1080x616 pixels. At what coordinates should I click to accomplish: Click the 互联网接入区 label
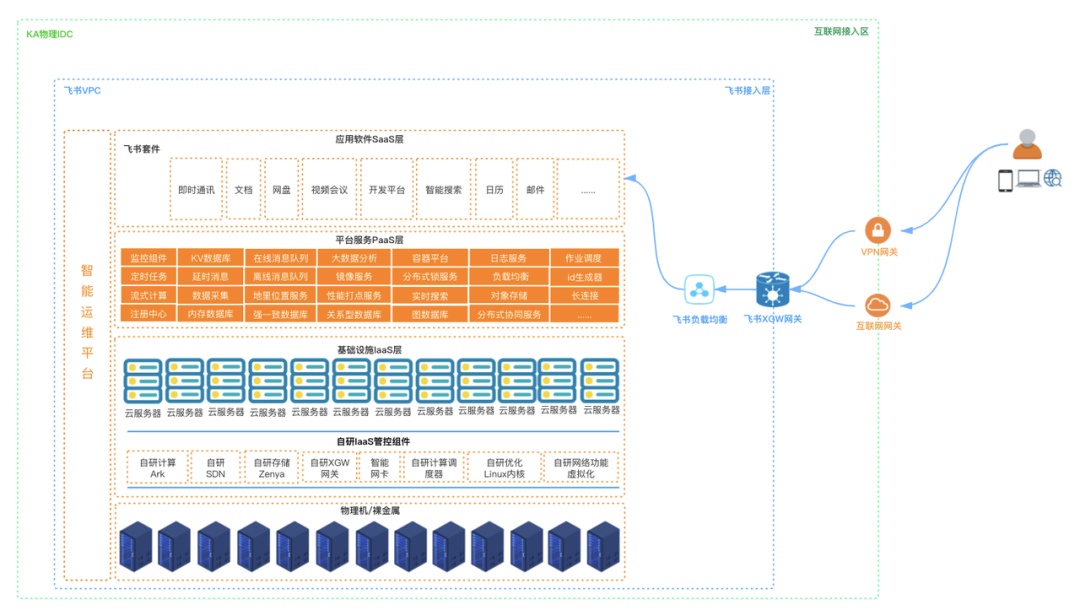[x=841, y=31]
